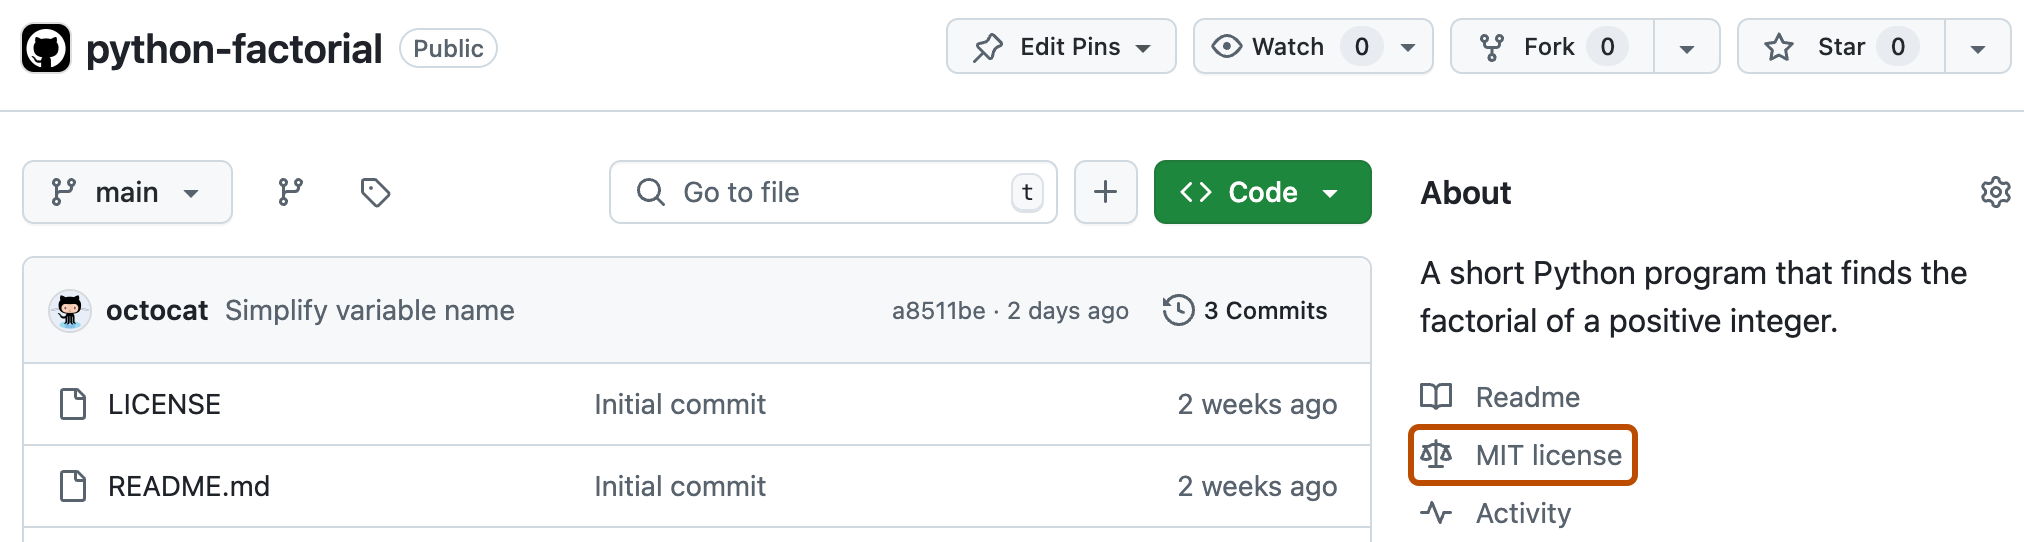The image size is (2024, 542).
Task: Click the GitHub octocat logo icon
Action: tap(46, 48)
